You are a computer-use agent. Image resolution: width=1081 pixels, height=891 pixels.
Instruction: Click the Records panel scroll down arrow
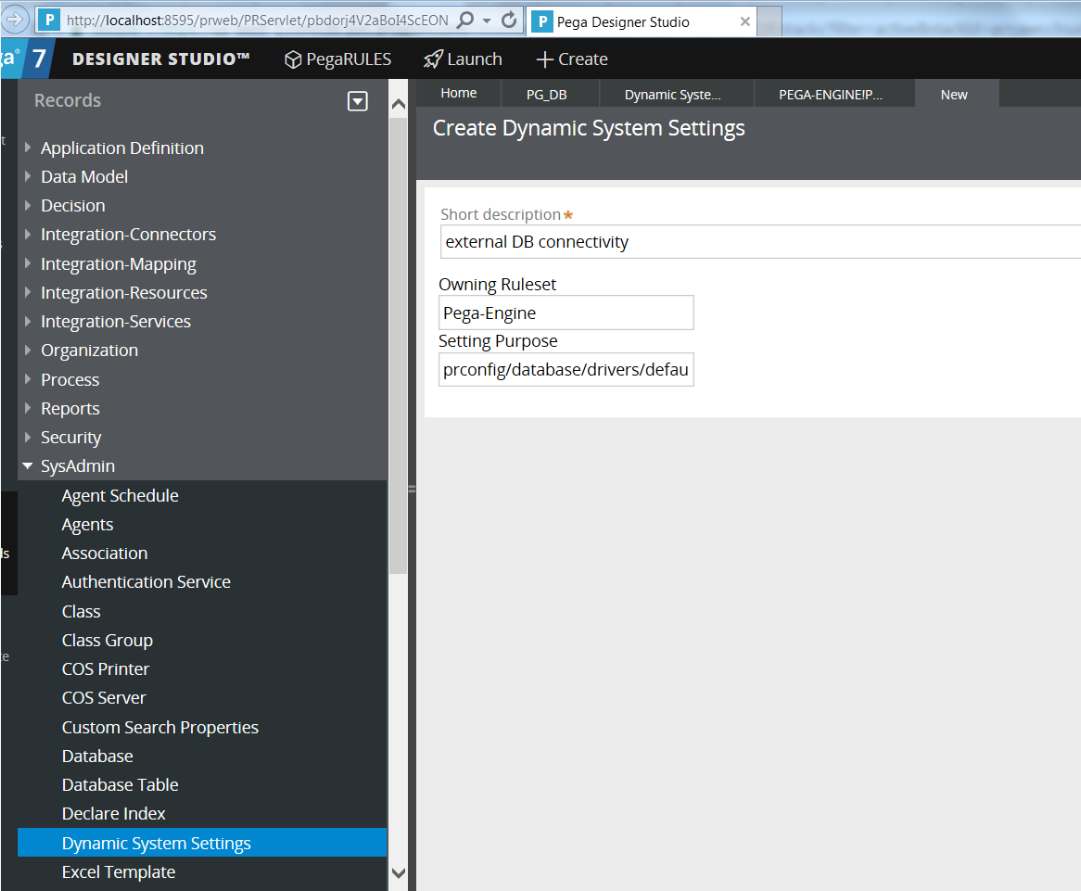(x=398, y=873)
